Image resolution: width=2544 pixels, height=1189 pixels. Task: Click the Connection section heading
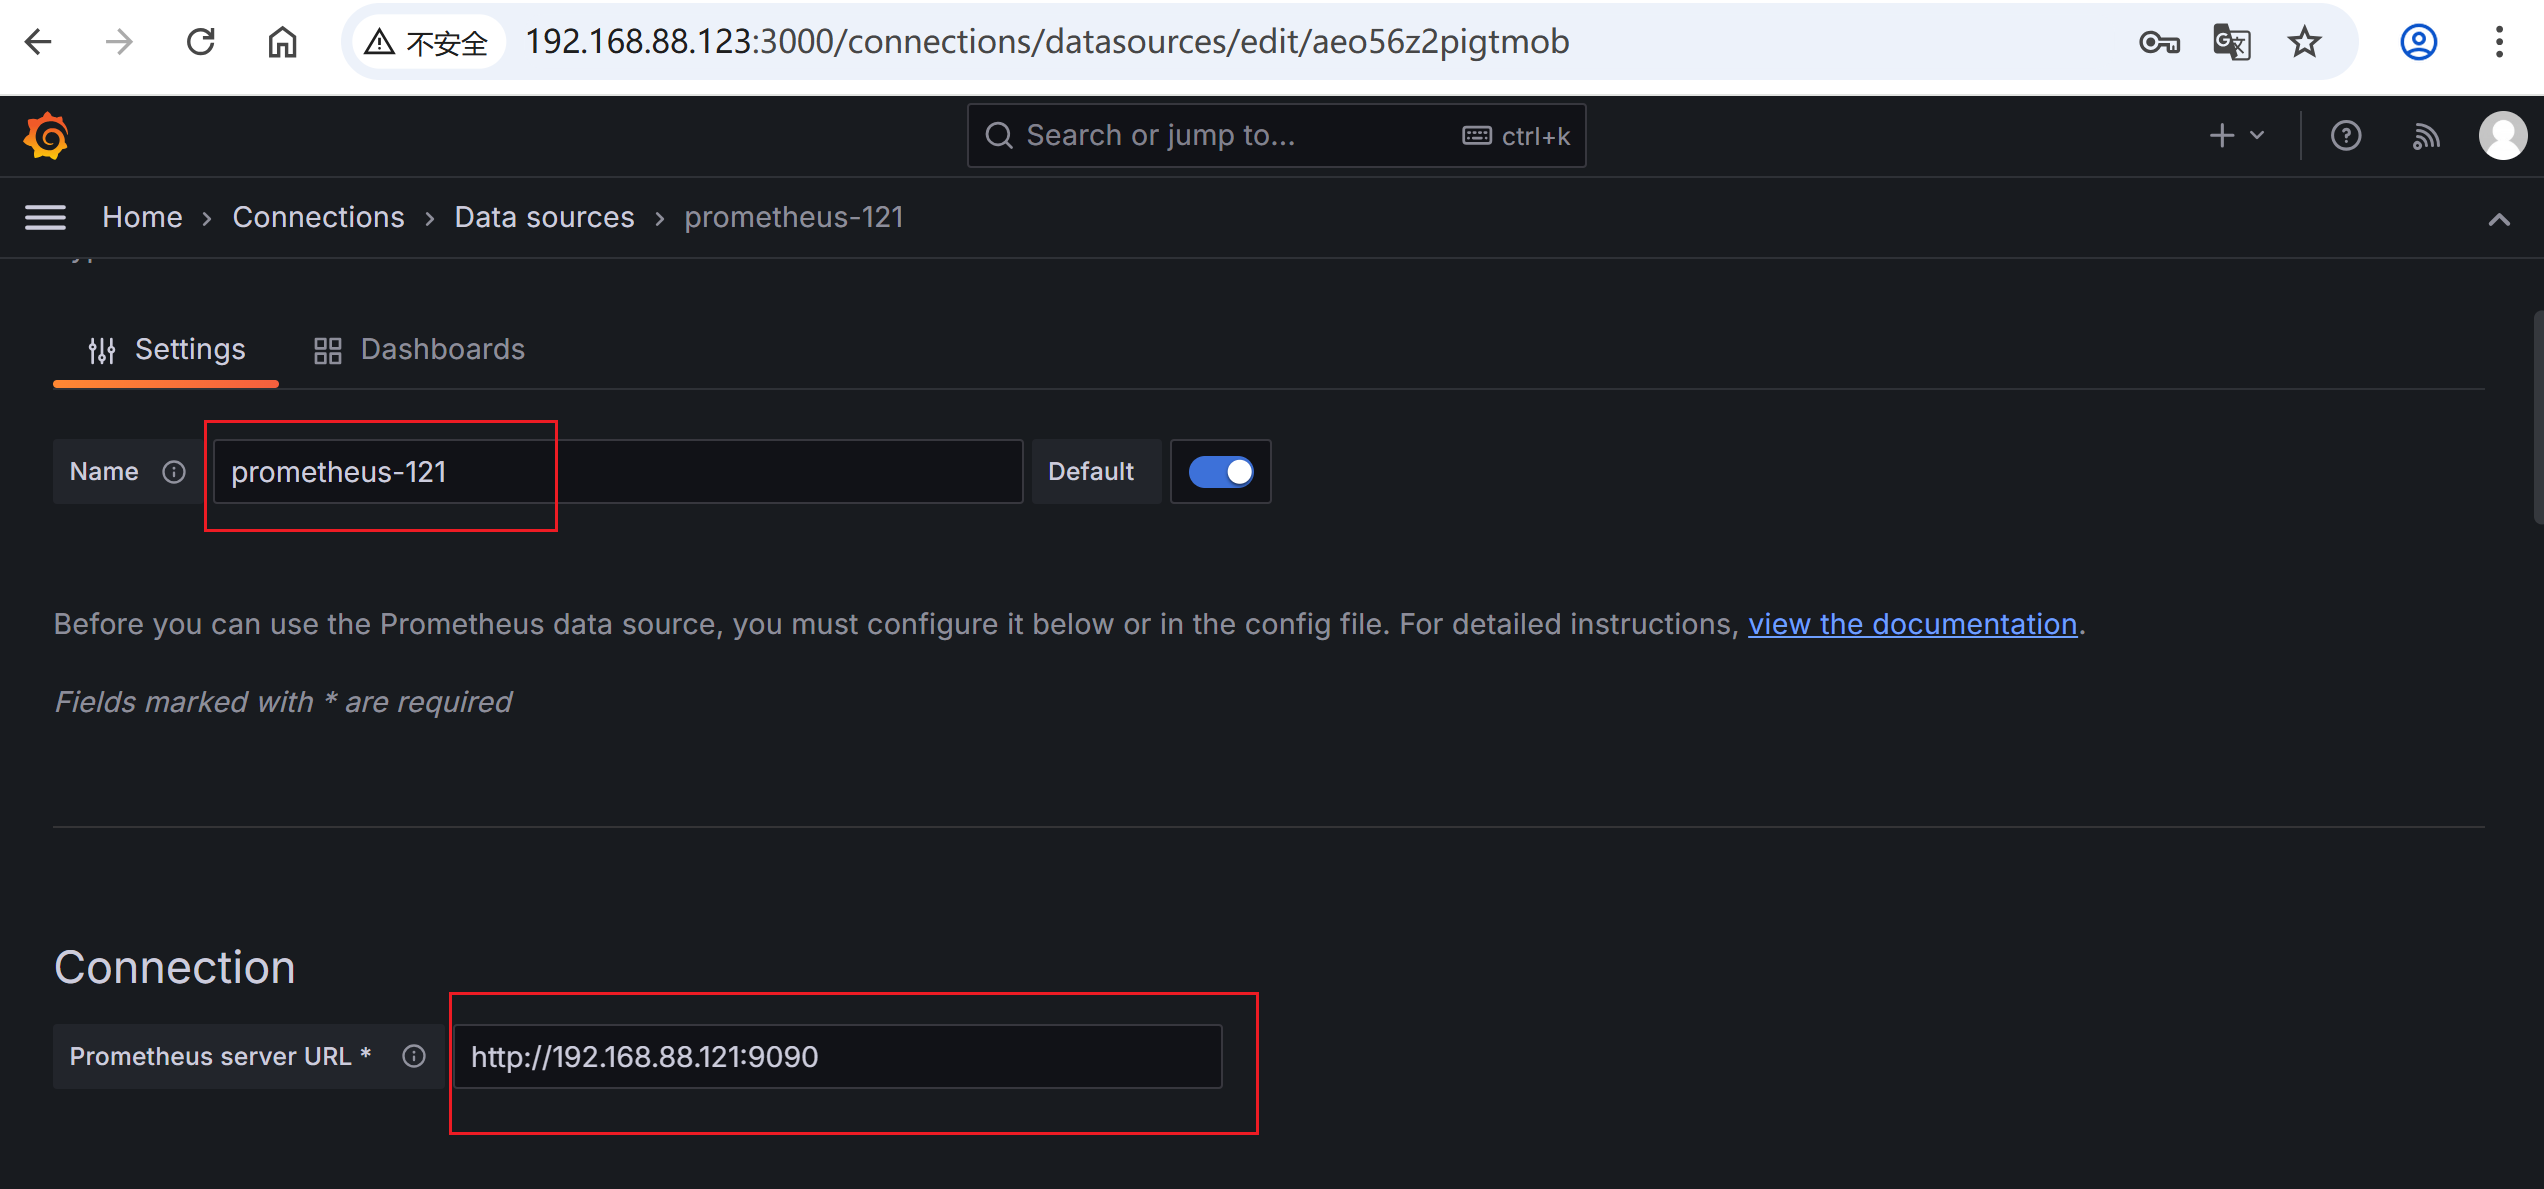(175, 967)
